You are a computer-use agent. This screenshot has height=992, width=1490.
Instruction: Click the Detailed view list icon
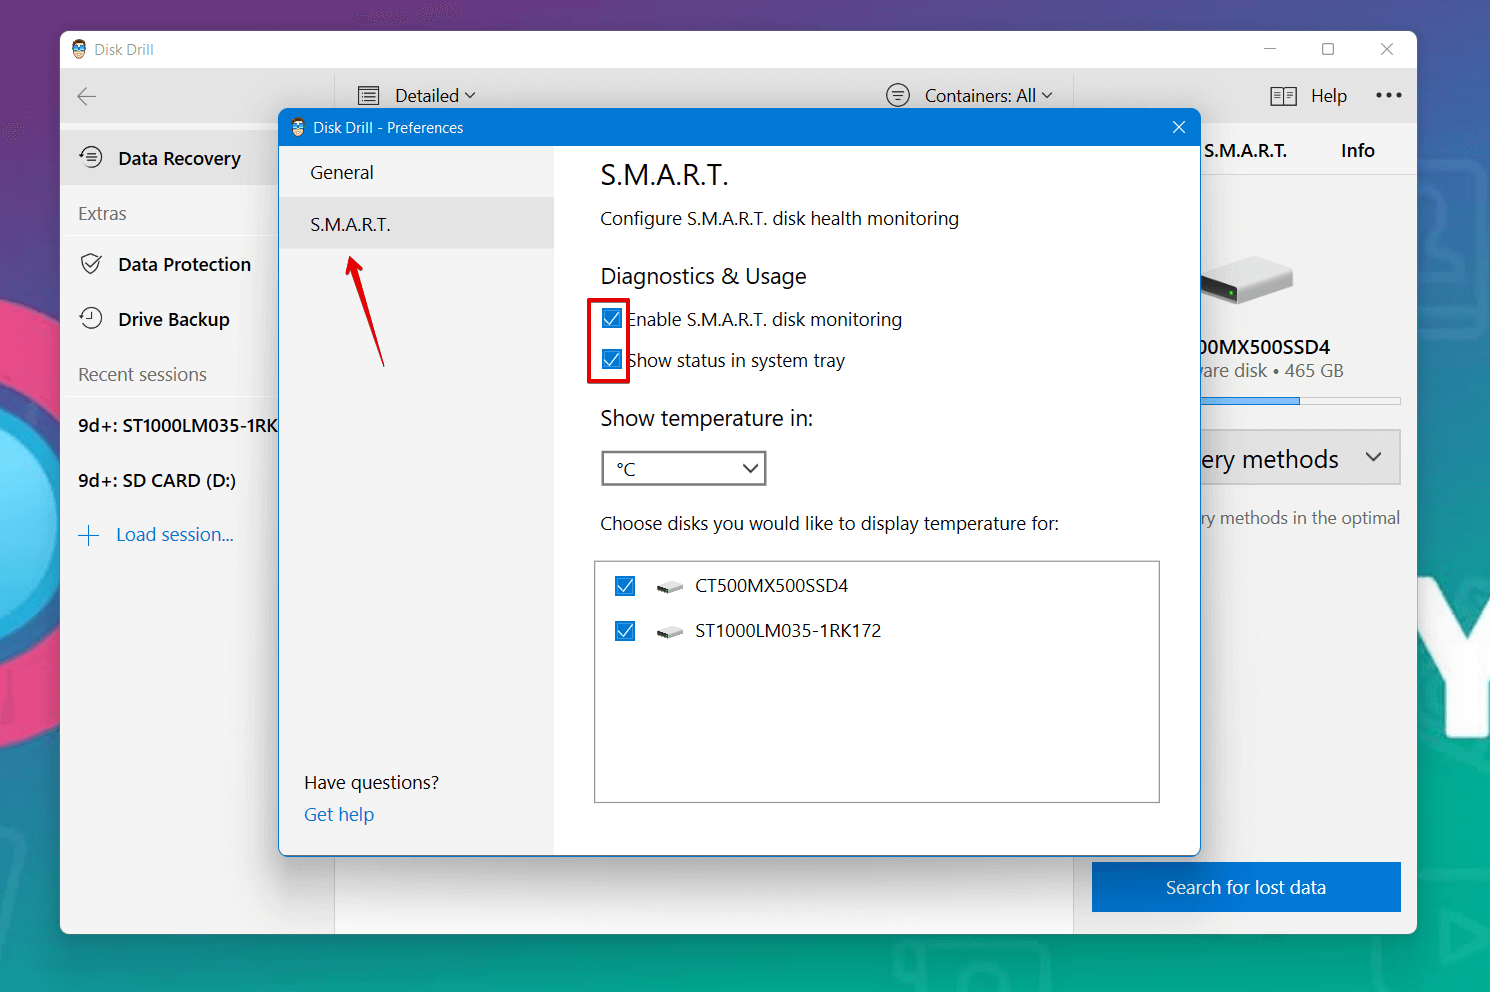369,96
